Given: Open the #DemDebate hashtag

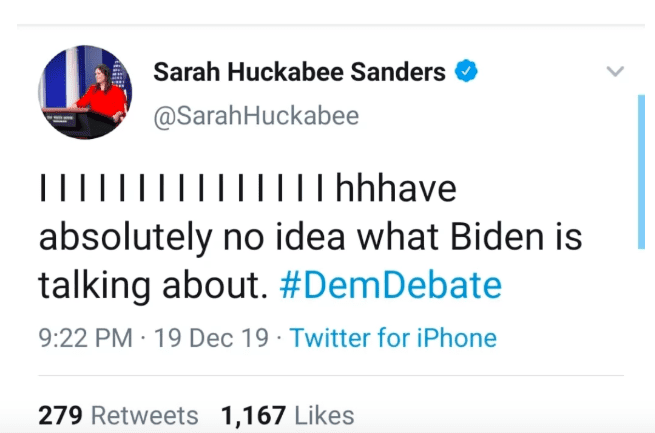Looking at the screenshot, I should 389,286.
